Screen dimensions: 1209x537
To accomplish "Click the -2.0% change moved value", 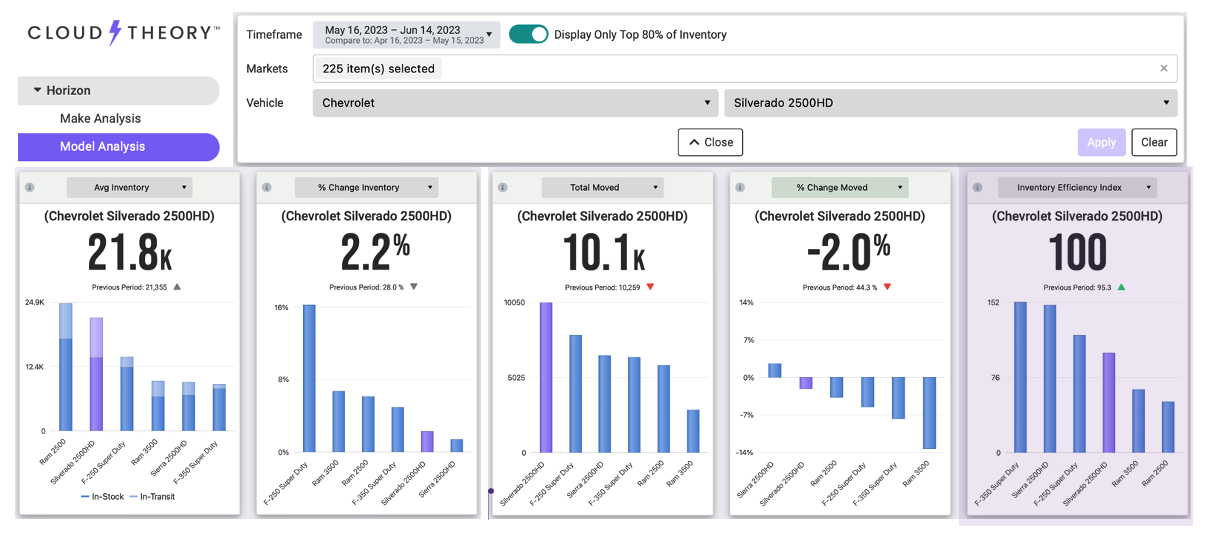I will (x=848, y=254).
